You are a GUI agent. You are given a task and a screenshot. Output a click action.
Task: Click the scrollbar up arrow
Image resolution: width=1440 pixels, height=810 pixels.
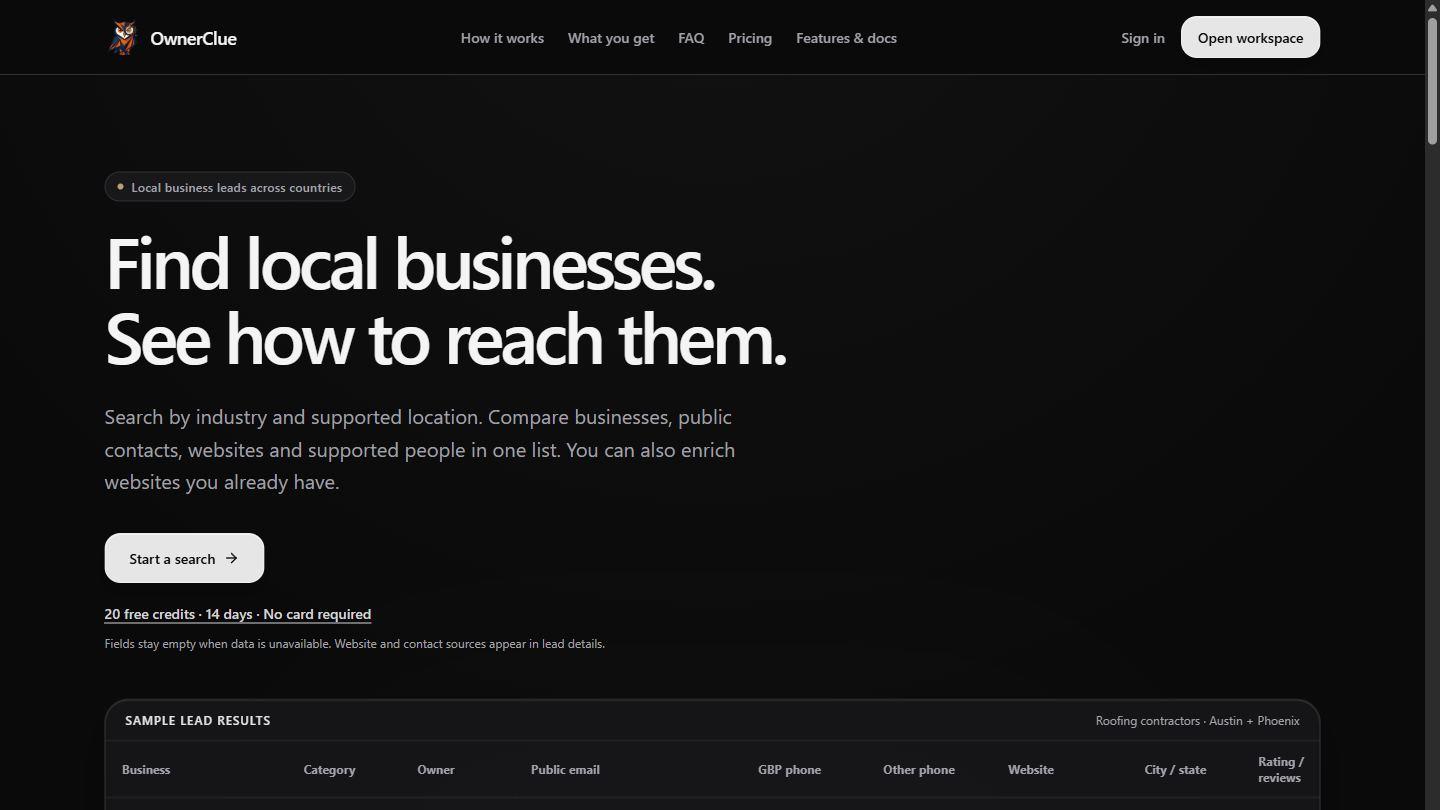pos(1432,6)
